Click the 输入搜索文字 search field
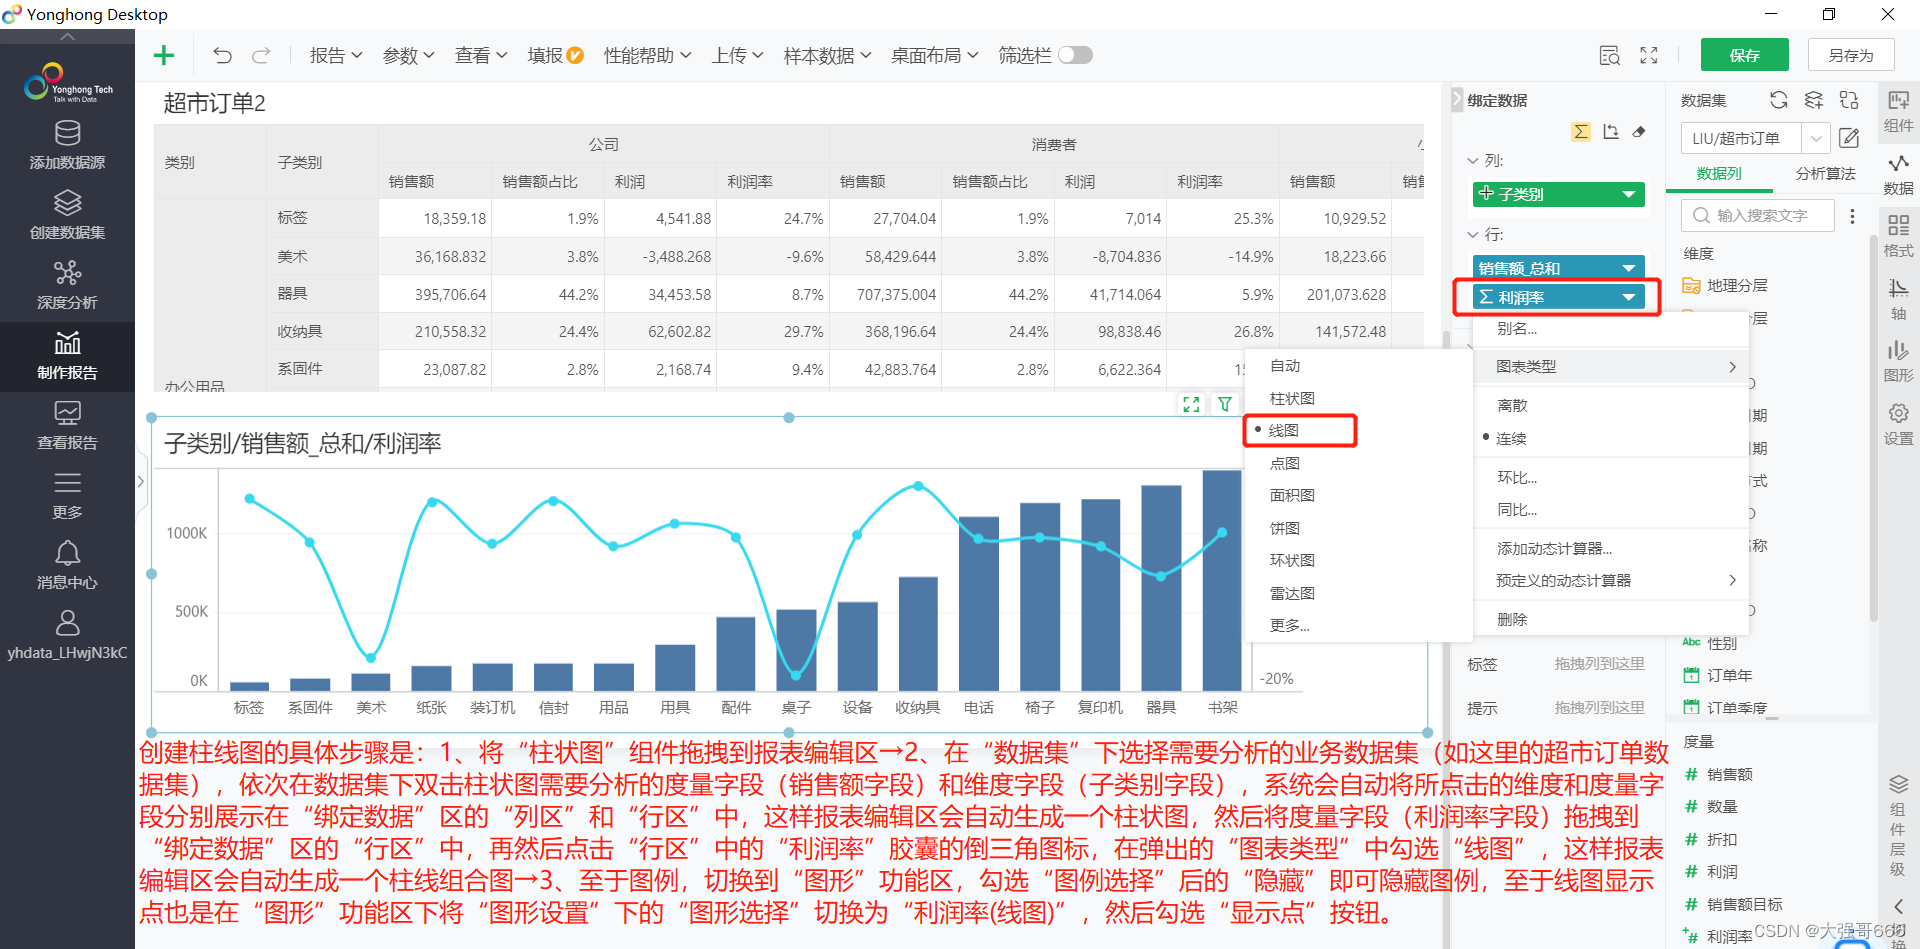Screen dimensions: 1920x949 click(1758, 216)
